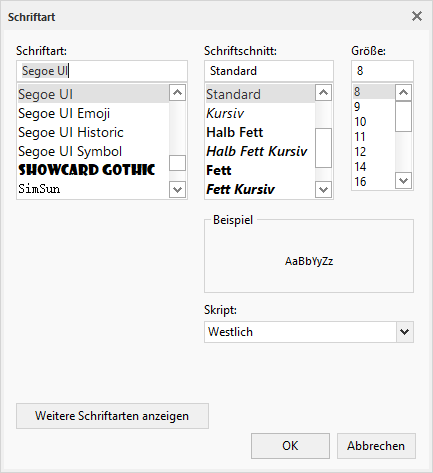Focus the Schriftart text field
The height and width of the screenshot is (473, 433).
pos(102,71)
